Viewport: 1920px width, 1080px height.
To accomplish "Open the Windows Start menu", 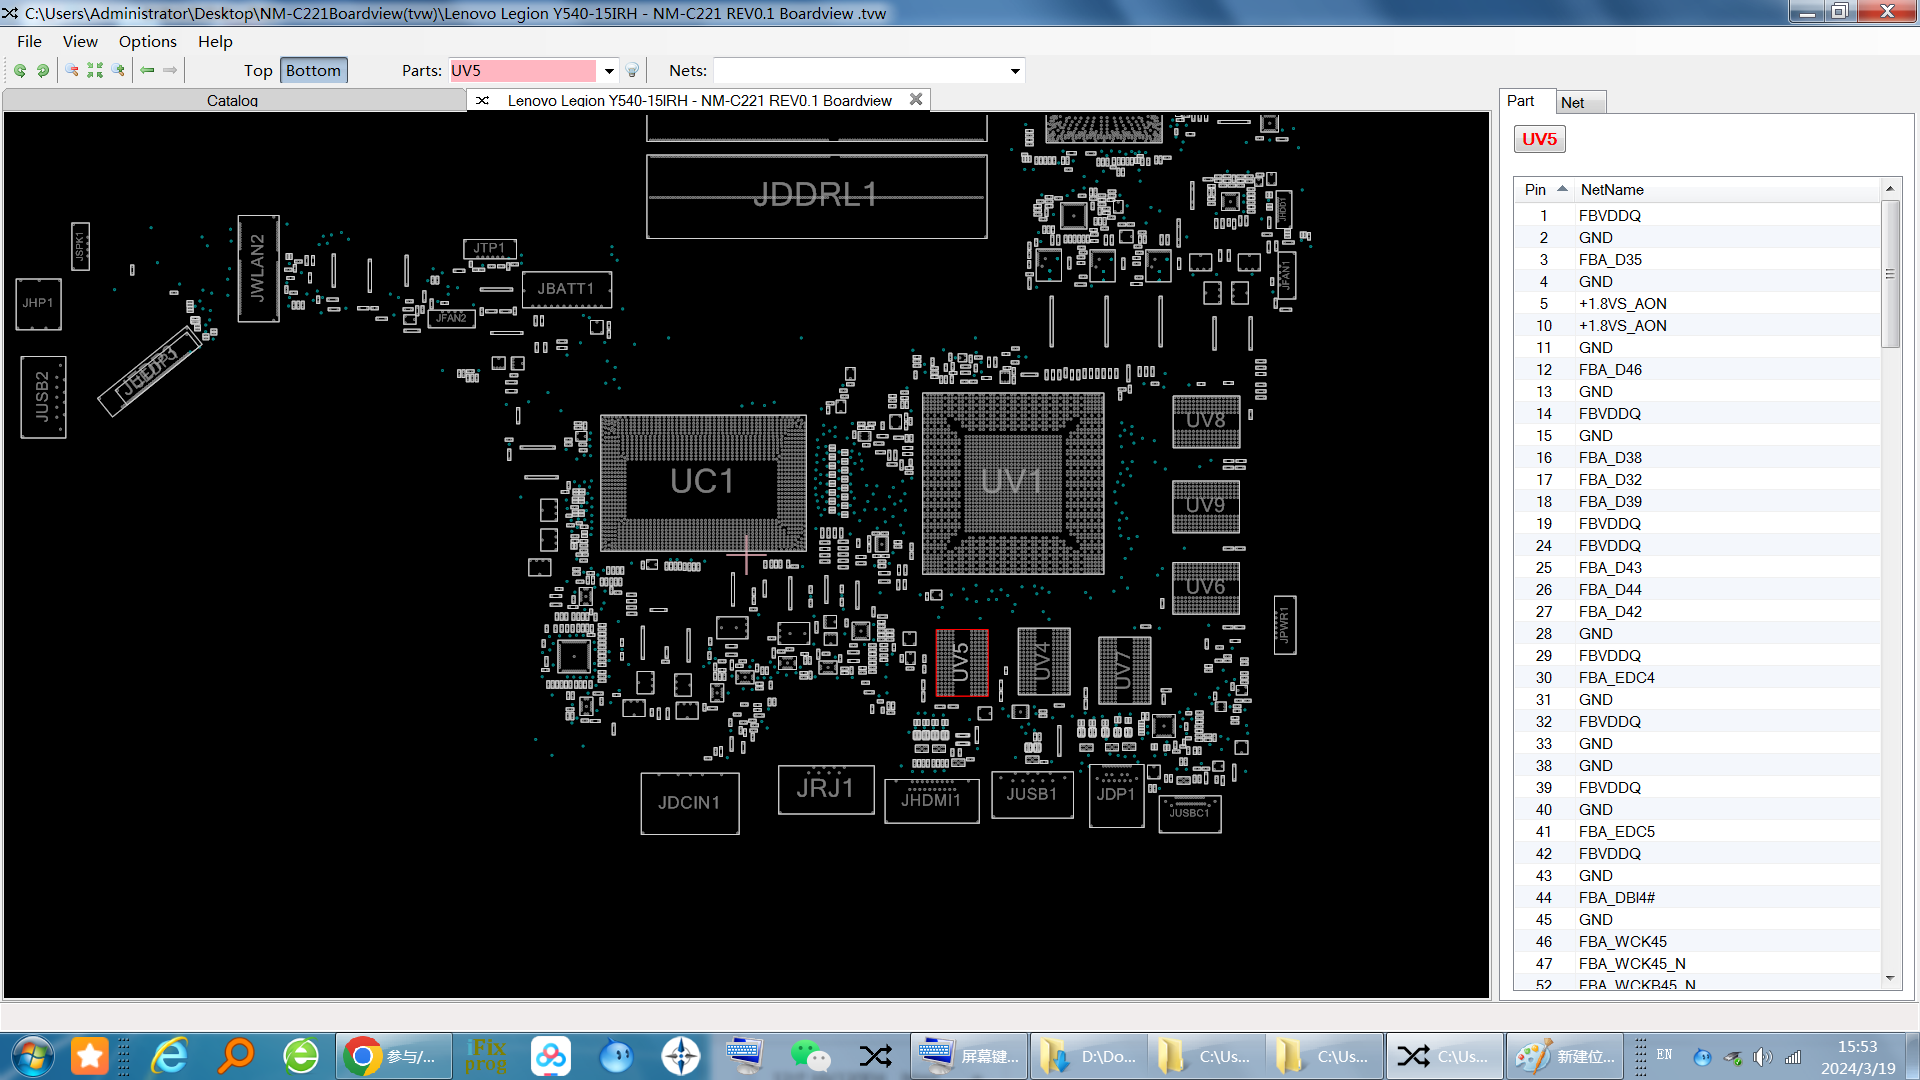I will [x=32, y=1056].
